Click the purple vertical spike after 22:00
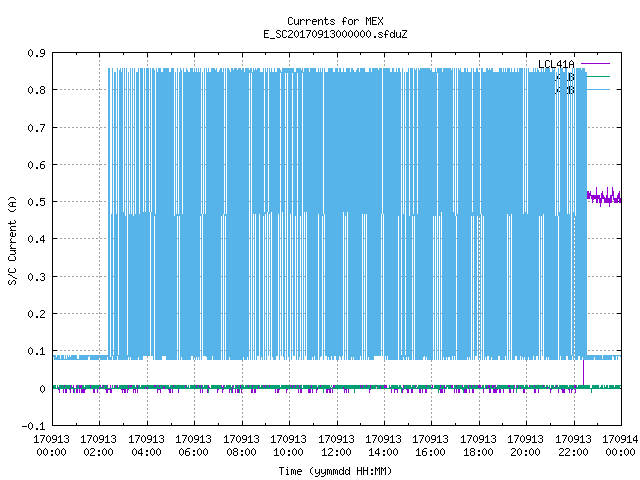The height and width of the screenshot is (480, 640). (x=583, y=372)
